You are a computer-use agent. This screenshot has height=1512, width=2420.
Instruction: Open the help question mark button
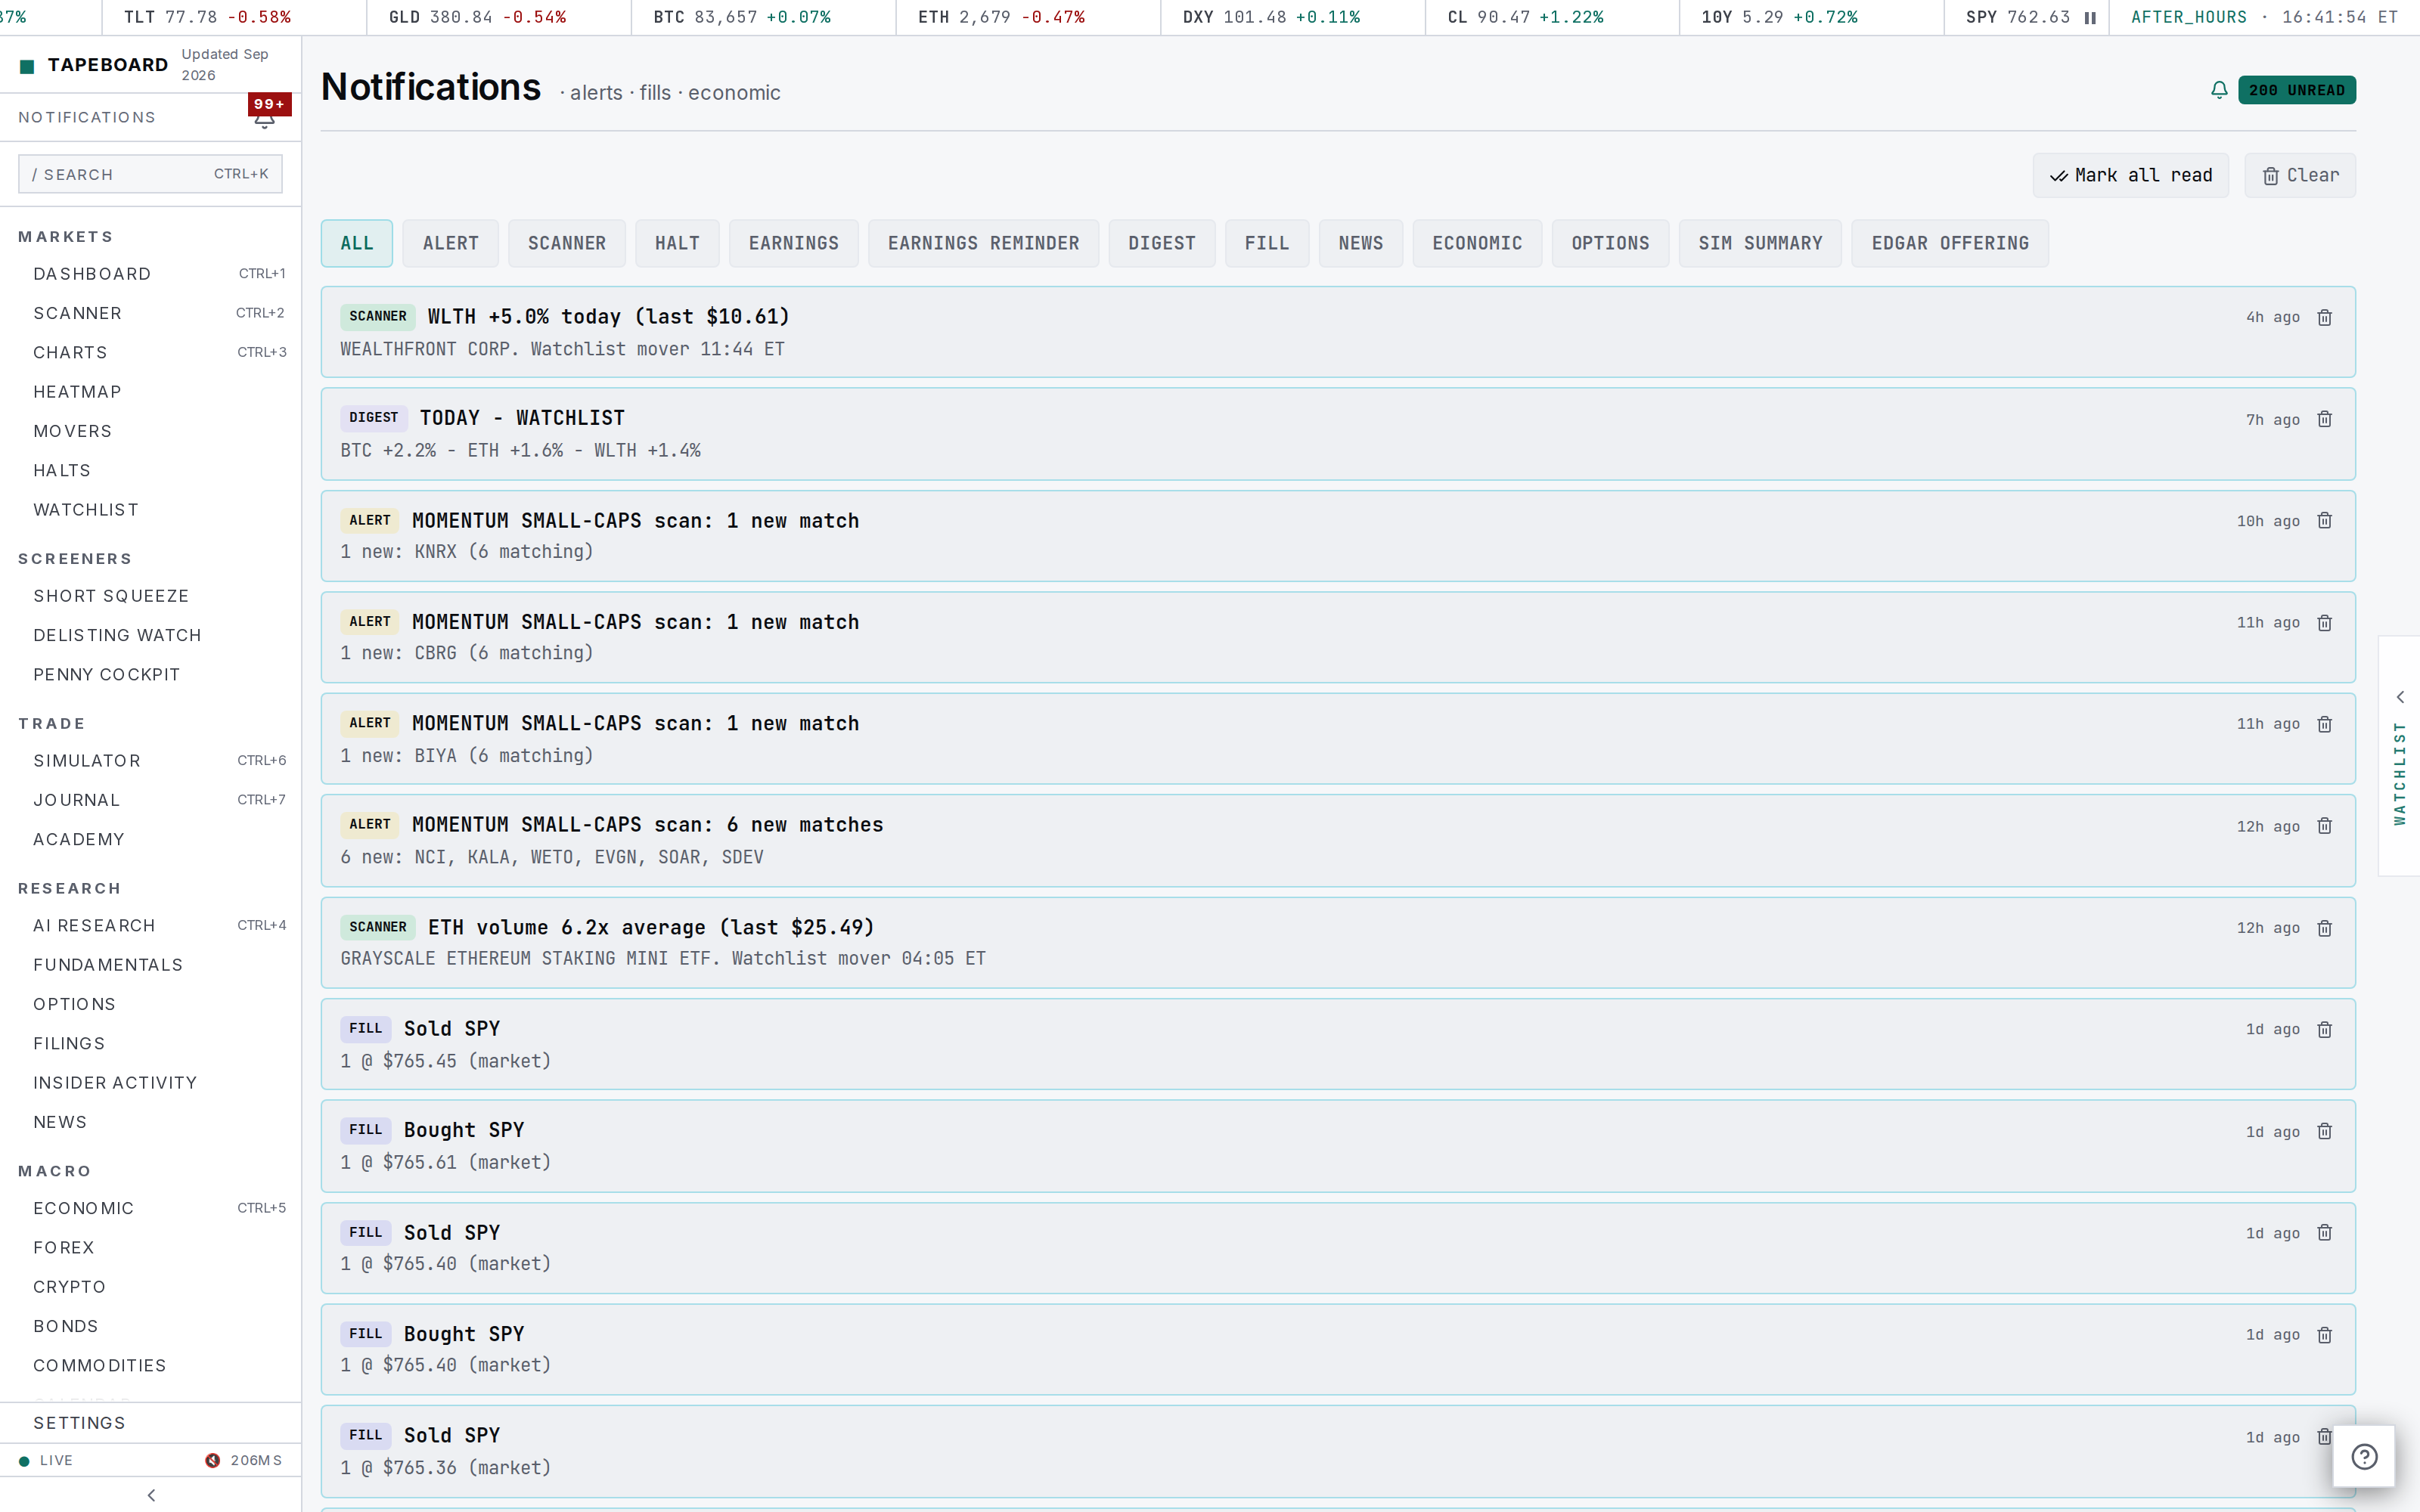point(2364,1457)
